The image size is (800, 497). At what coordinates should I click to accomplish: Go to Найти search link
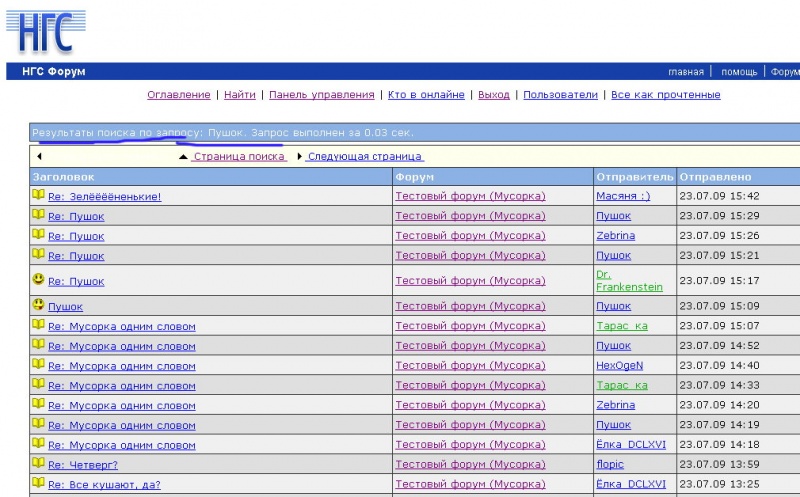click(240, 94)
